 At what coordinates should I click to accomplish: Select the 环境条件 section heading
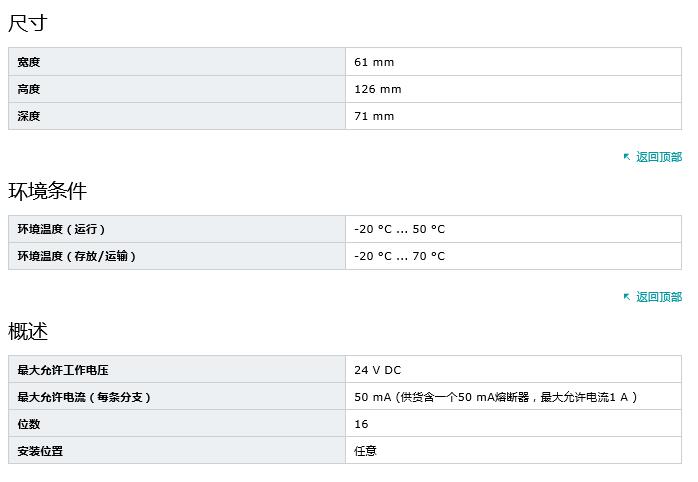48,191
